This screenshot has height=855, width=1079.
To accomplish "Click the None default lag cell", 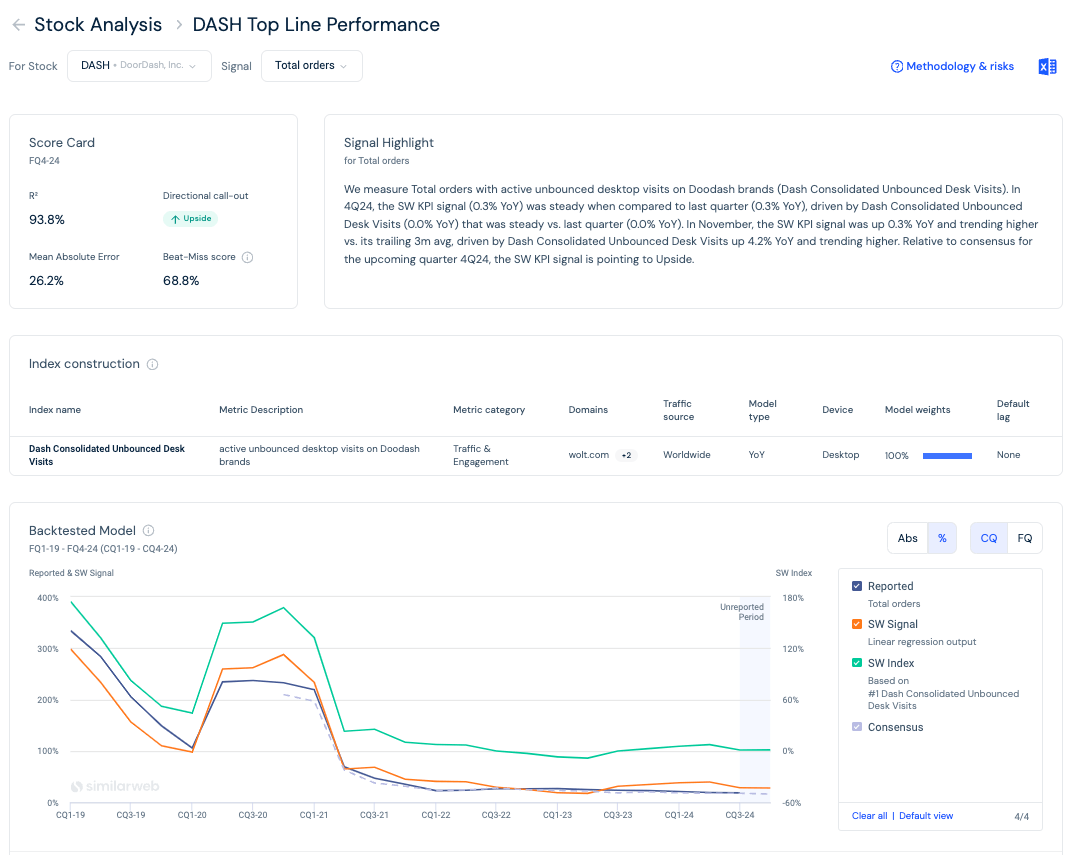I will (x=1008, y=455).
